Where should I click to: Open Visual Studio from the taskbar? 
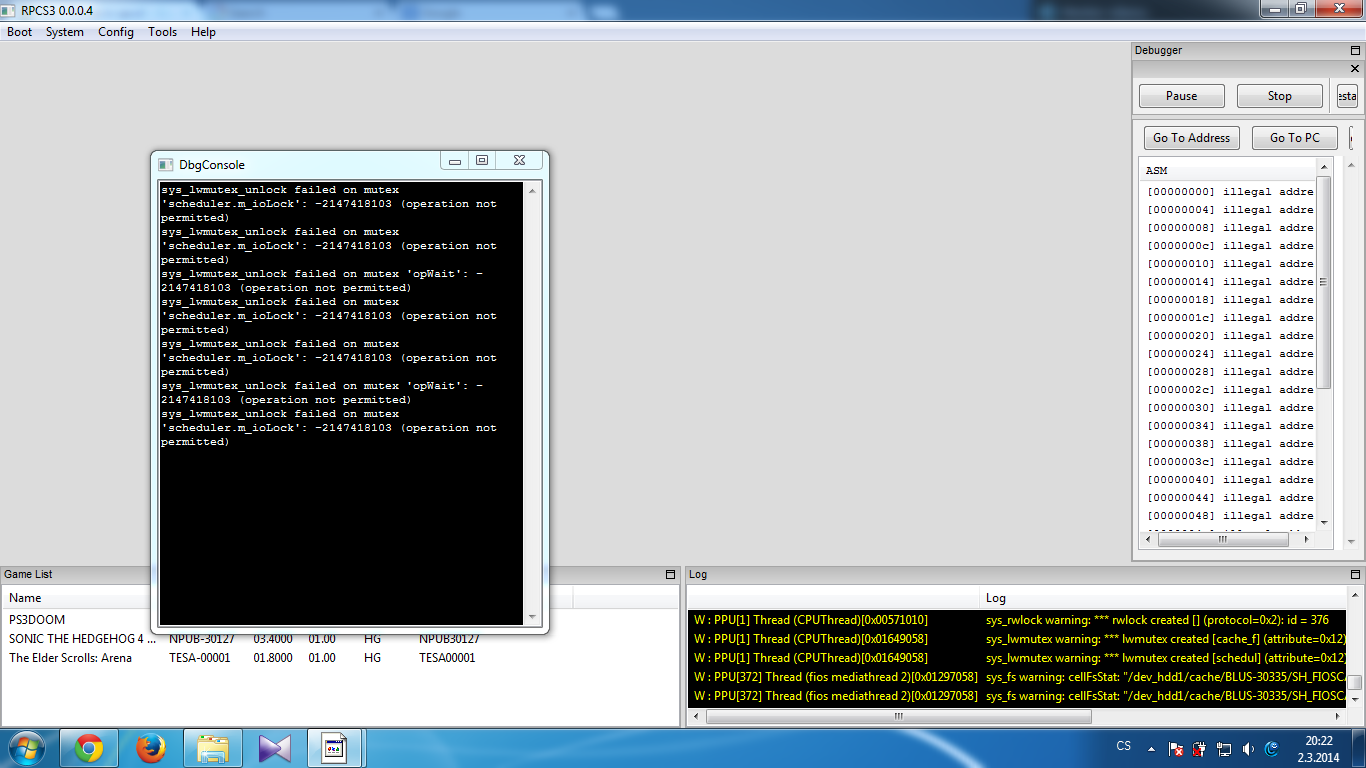(x=274, y=748)
